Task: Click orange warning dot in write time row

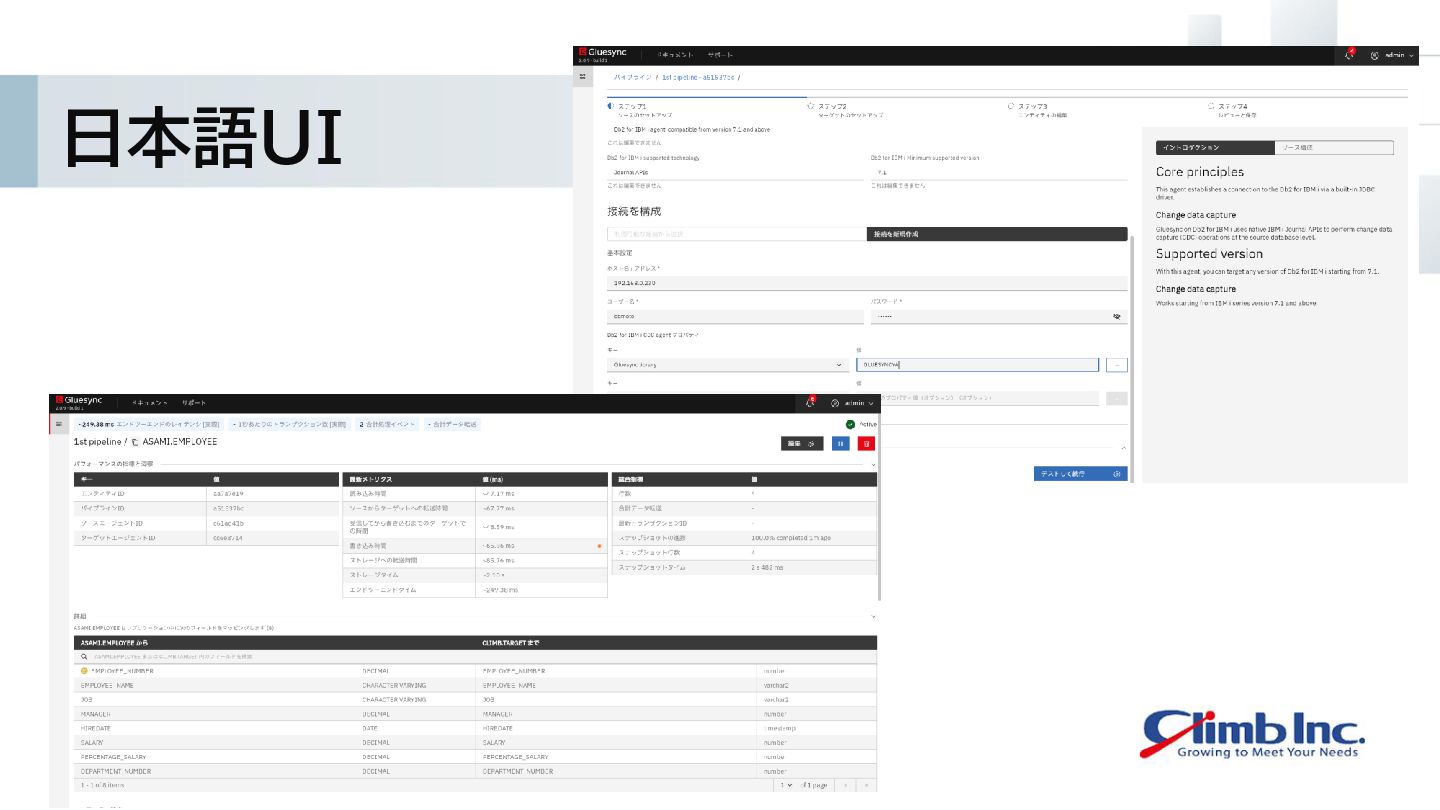Action: (599, 546)
